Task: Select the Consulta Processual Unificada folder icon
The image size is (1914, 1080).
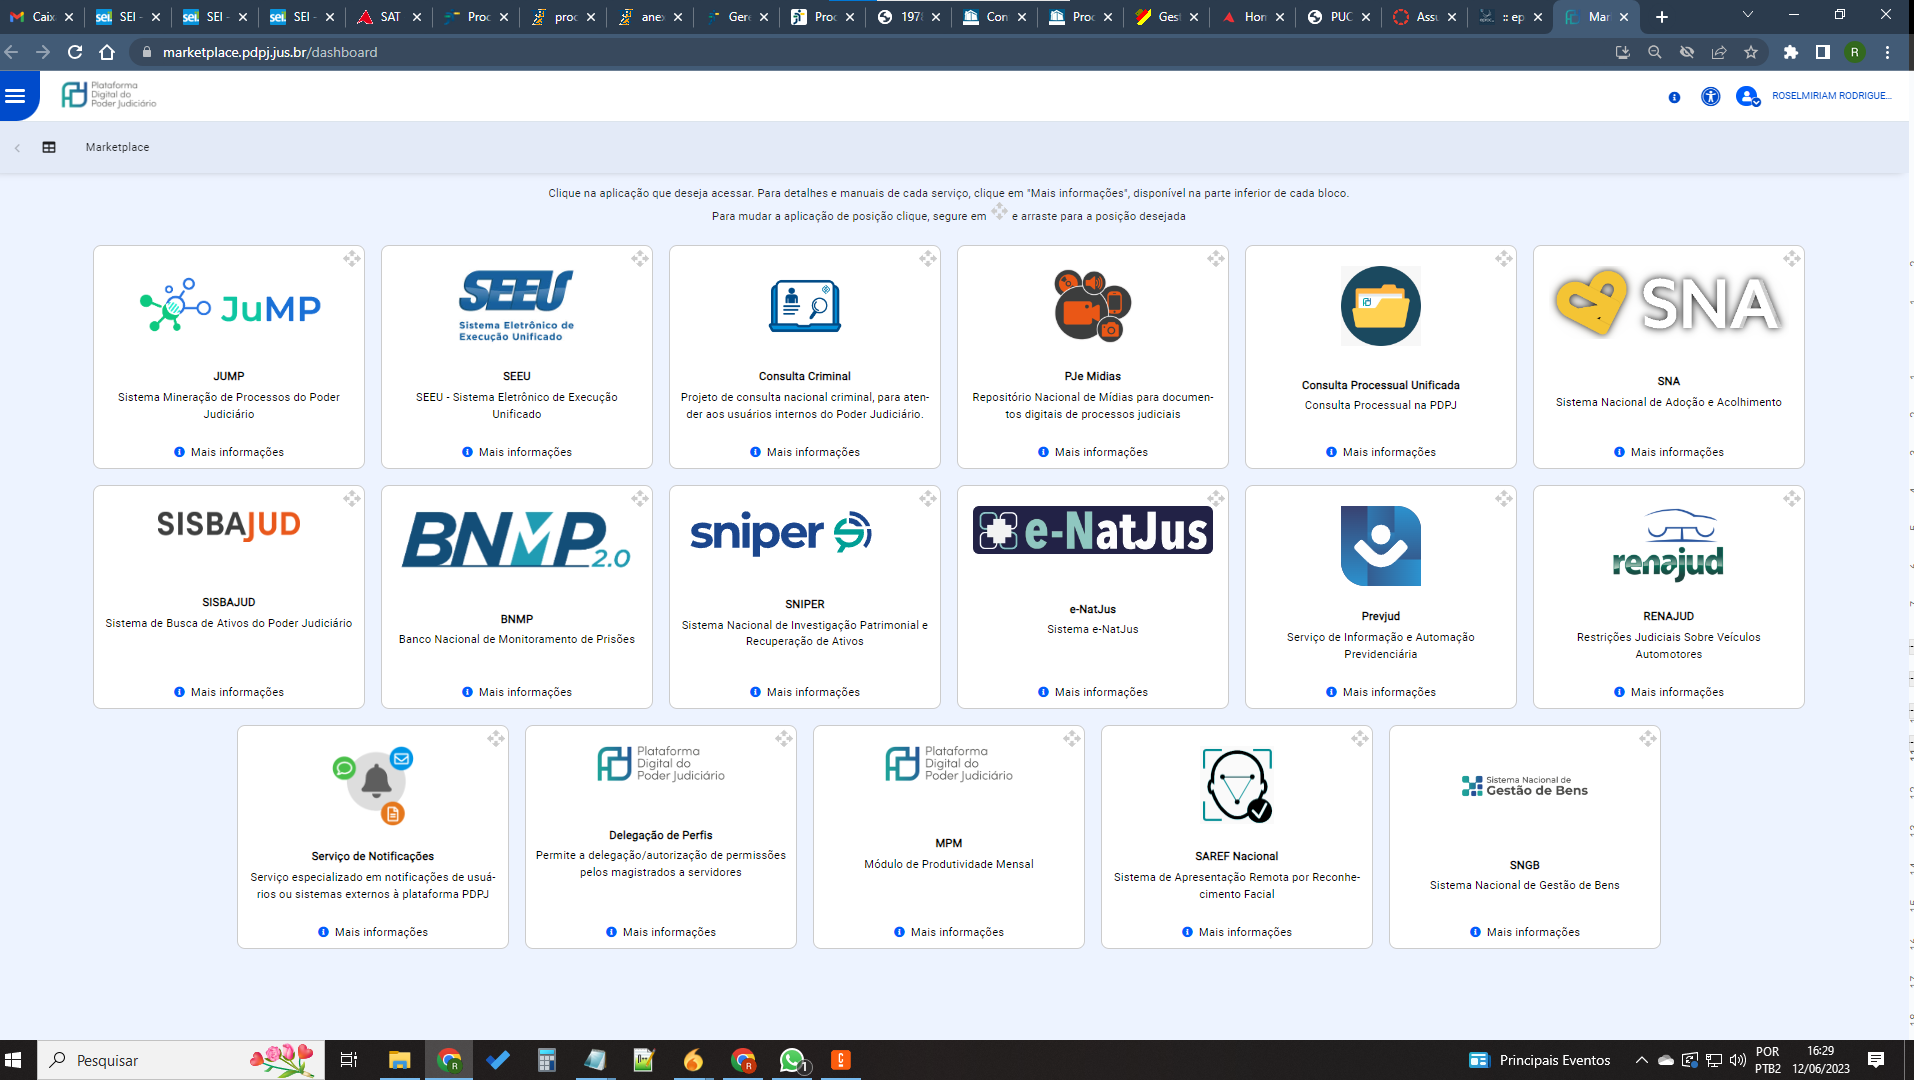Action: (1380, 306)
